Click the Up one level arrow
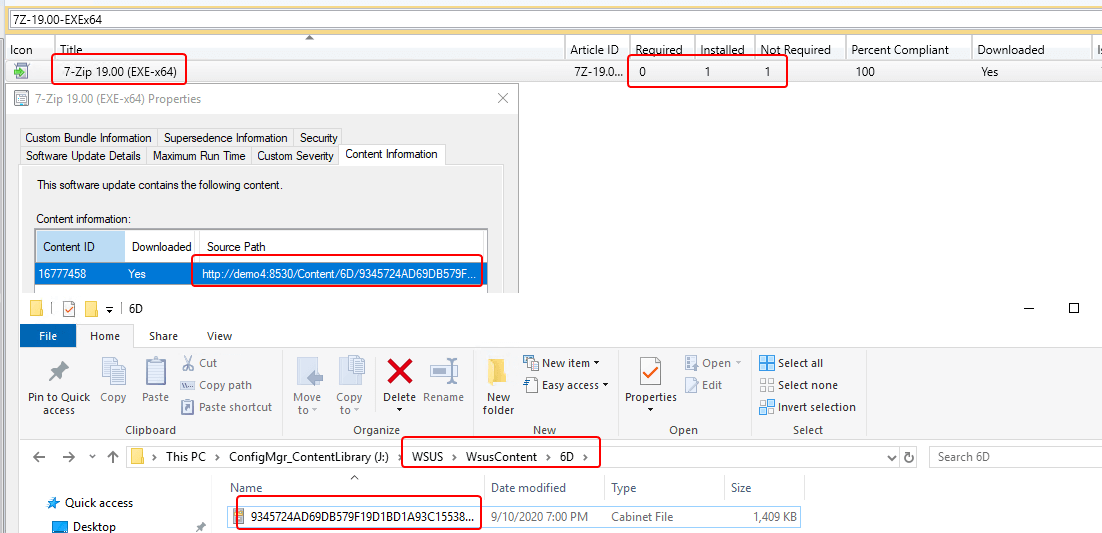Screen dimensions: 1102x533 point(112,457)
